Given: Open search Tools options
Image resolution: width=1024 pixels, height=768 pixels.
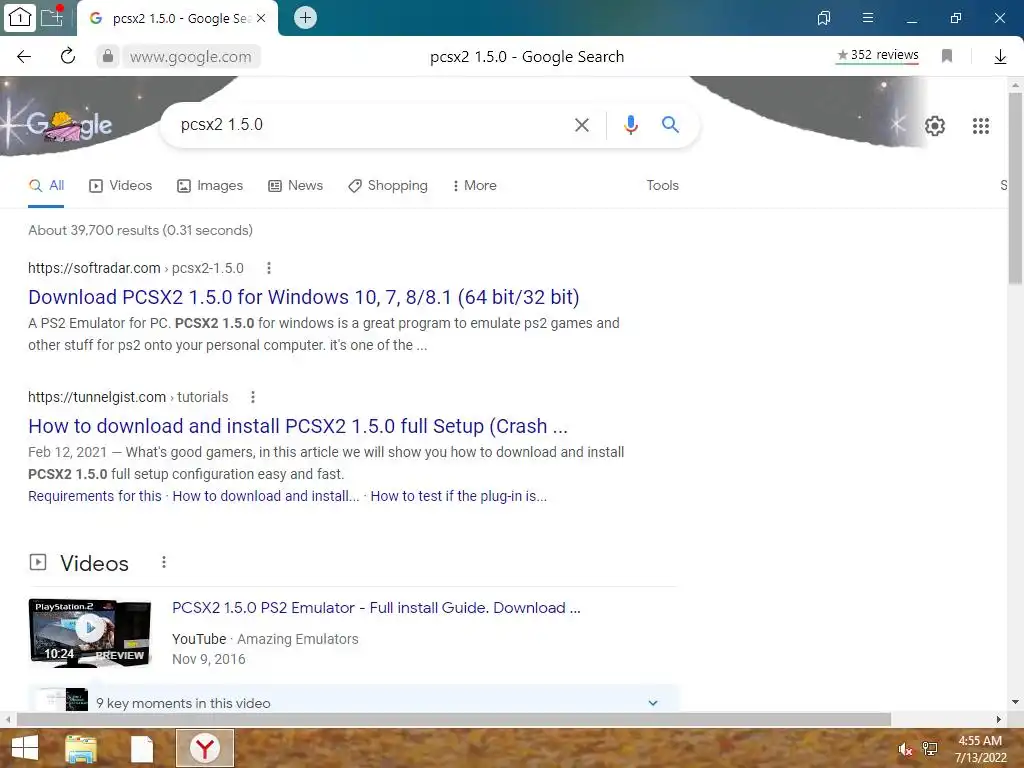Looking at the screenshot, I should [662, 185].
